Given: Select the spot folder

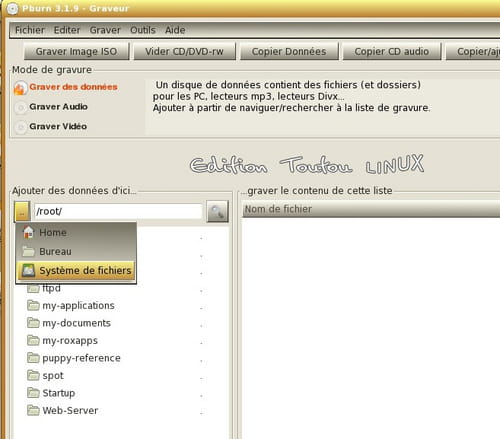Looking at the screenshot, I should [x=53, y=376].
